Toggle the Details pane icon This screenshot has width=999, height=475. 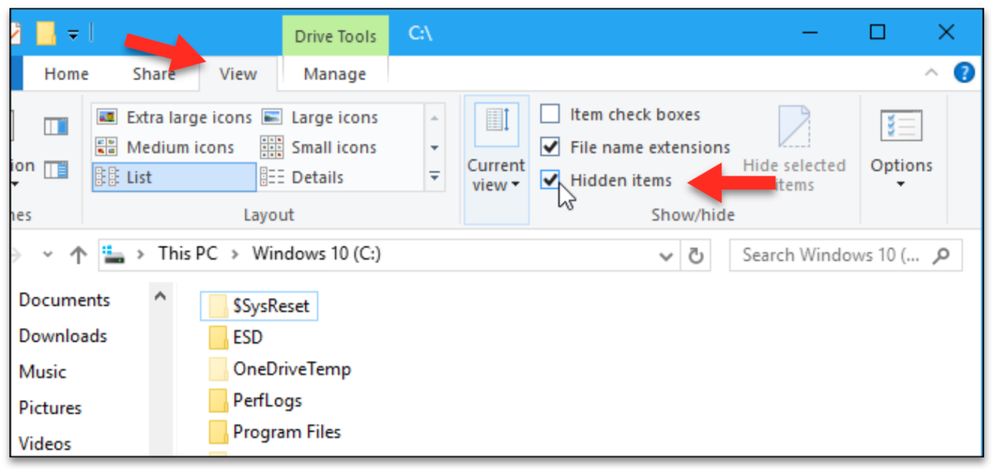coord(56,169)
